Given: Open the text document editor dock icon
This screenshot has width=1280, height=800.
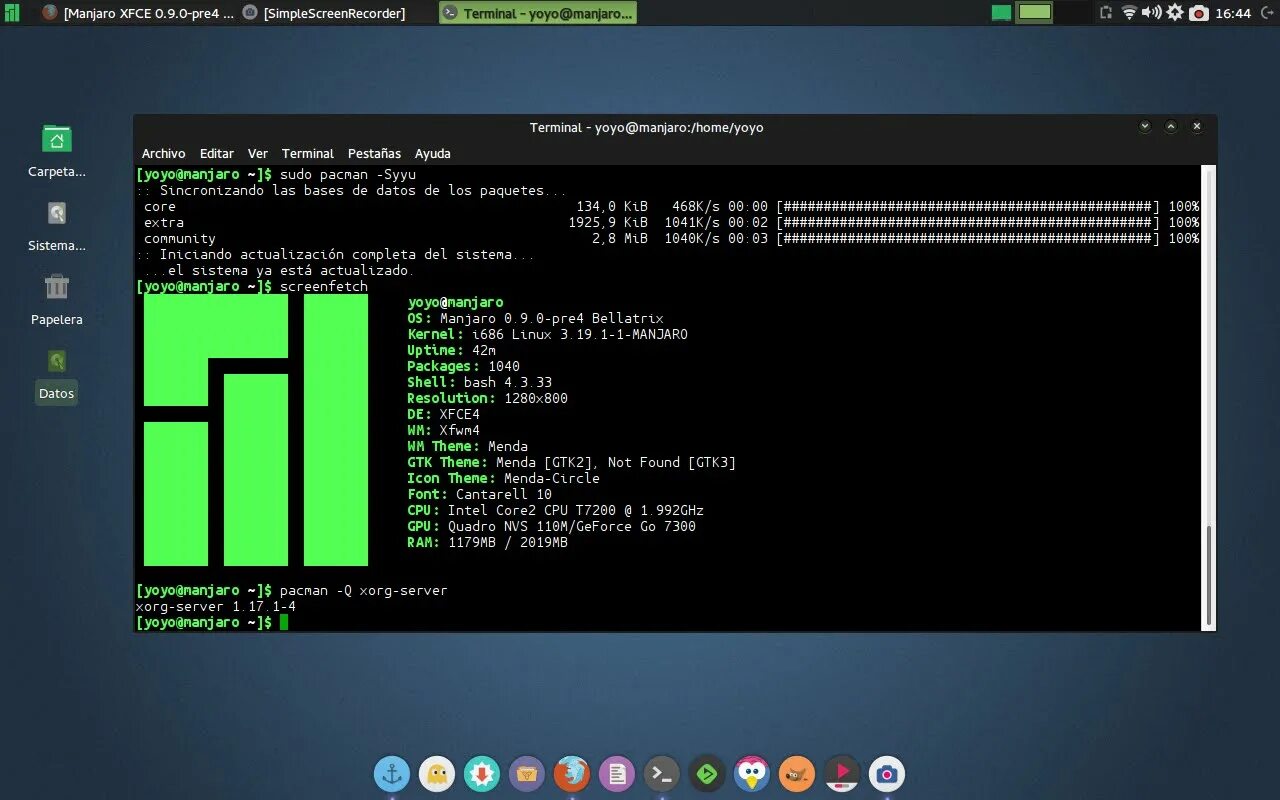Looking at the screenshot, I should click(x=617, y=773).
